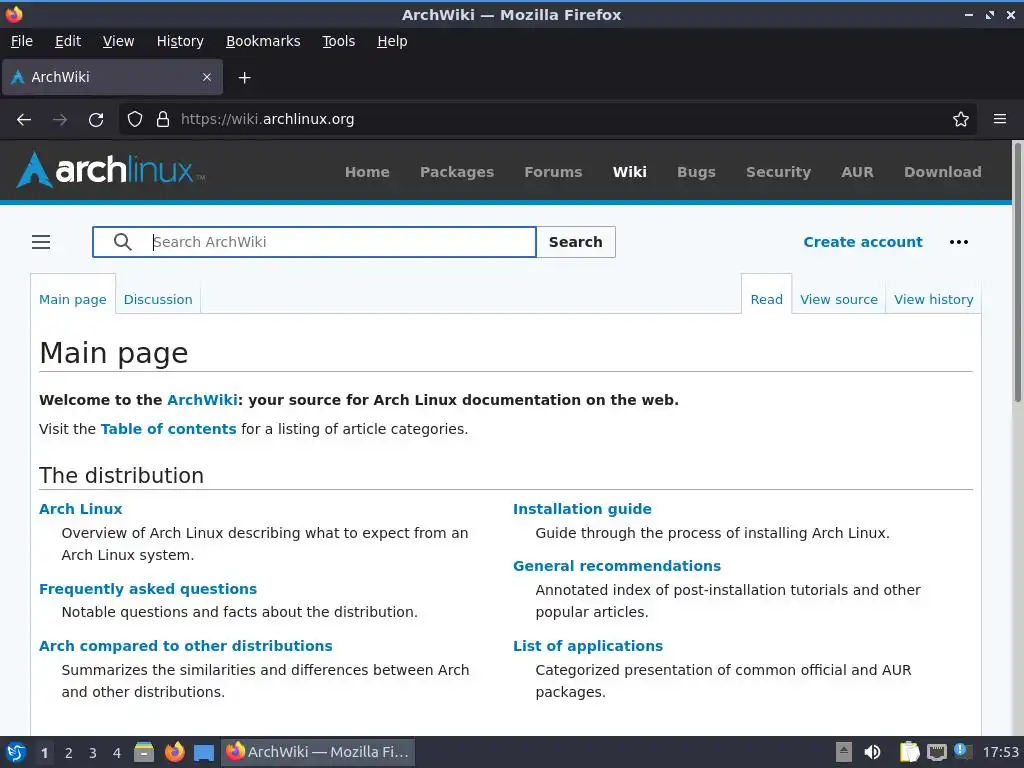Open the shield tracking protection icon

135,120
